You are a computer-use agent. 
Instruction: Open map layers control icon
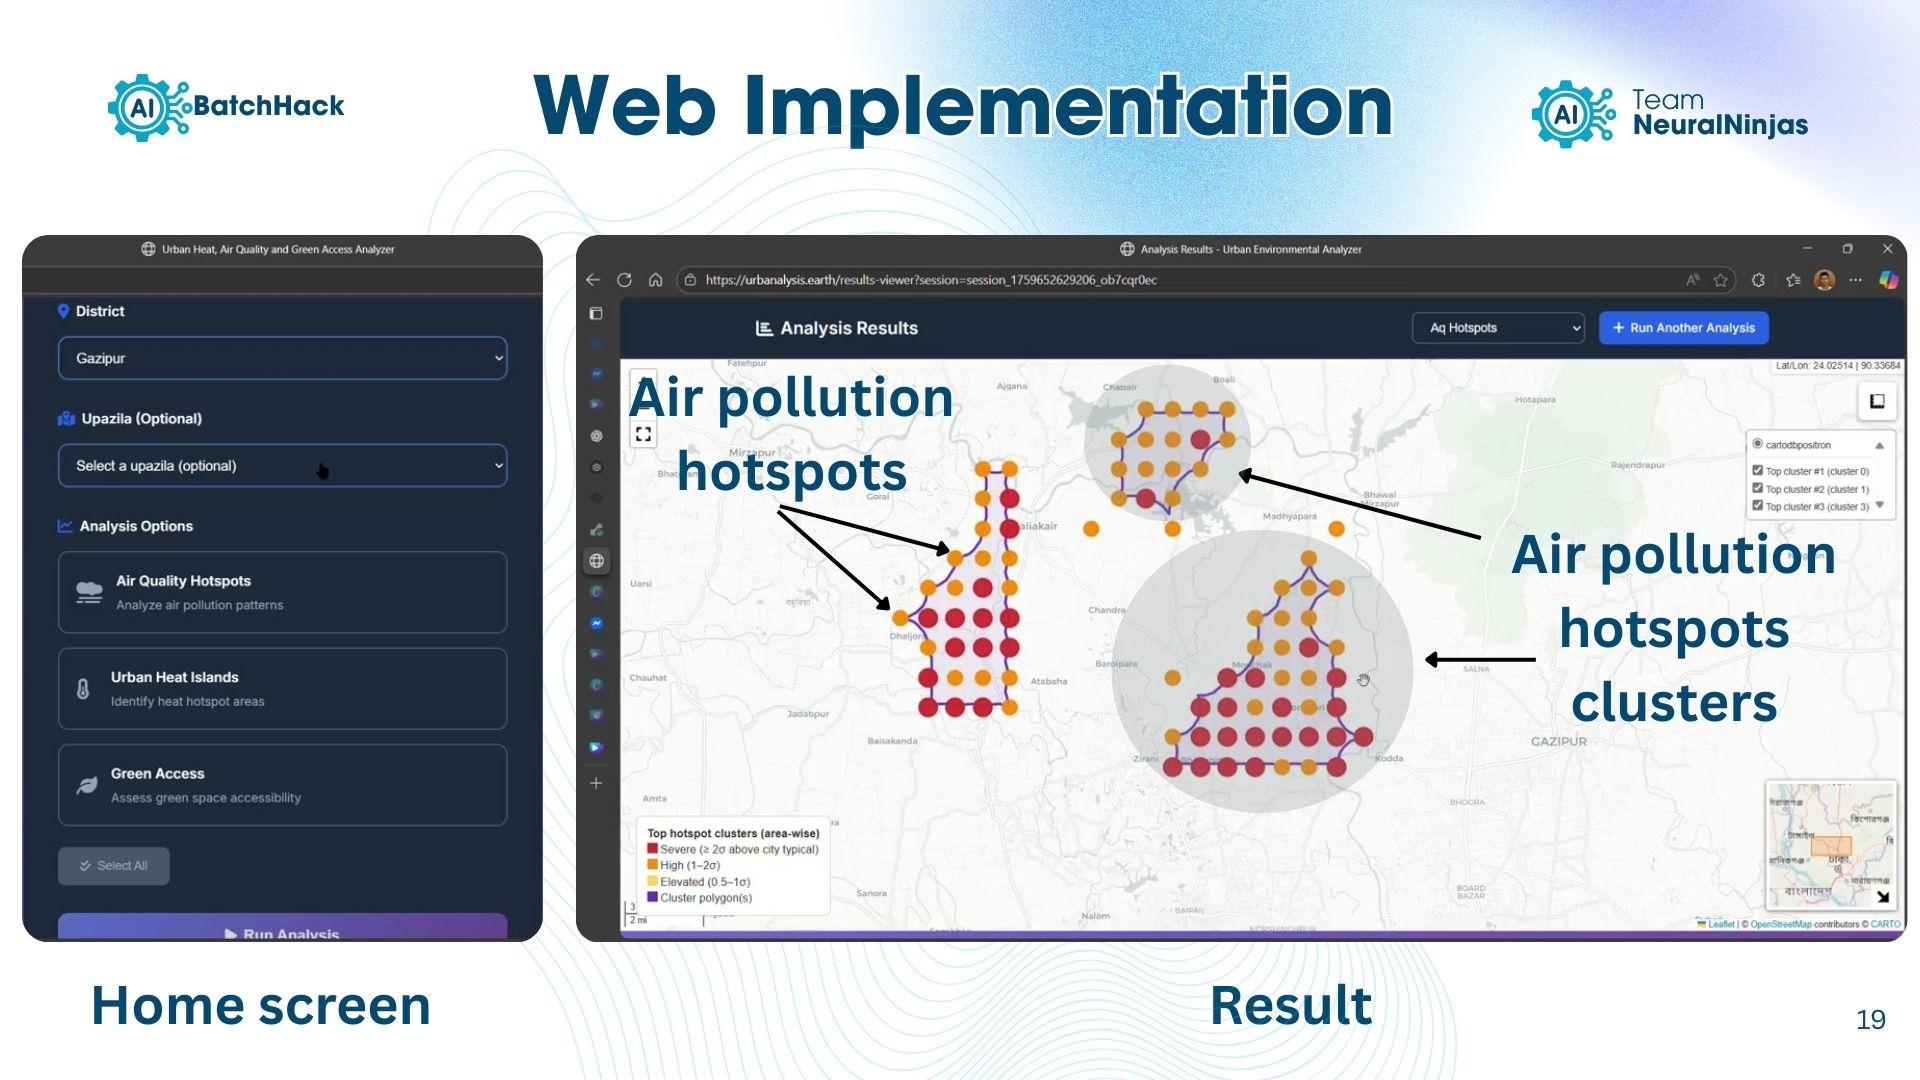click(x=1877, y=401)
